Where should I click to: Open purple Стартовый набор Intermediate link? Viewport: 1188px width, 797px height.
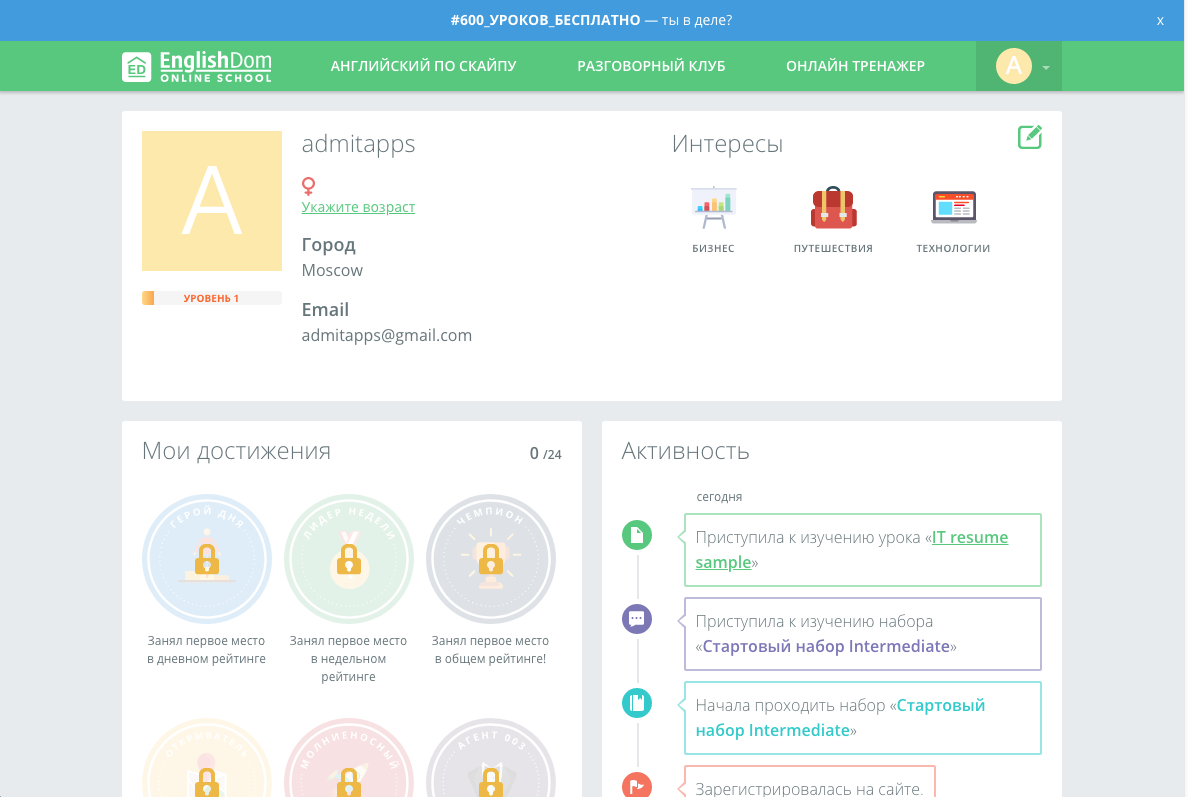(x=826, y=646)
